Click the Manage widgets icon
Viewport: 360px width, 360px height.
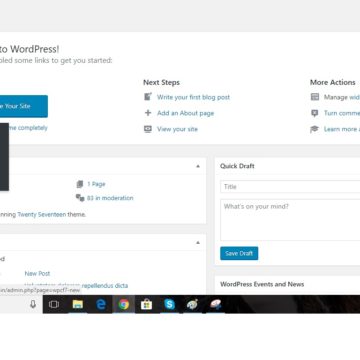click(x=315, y=97)
